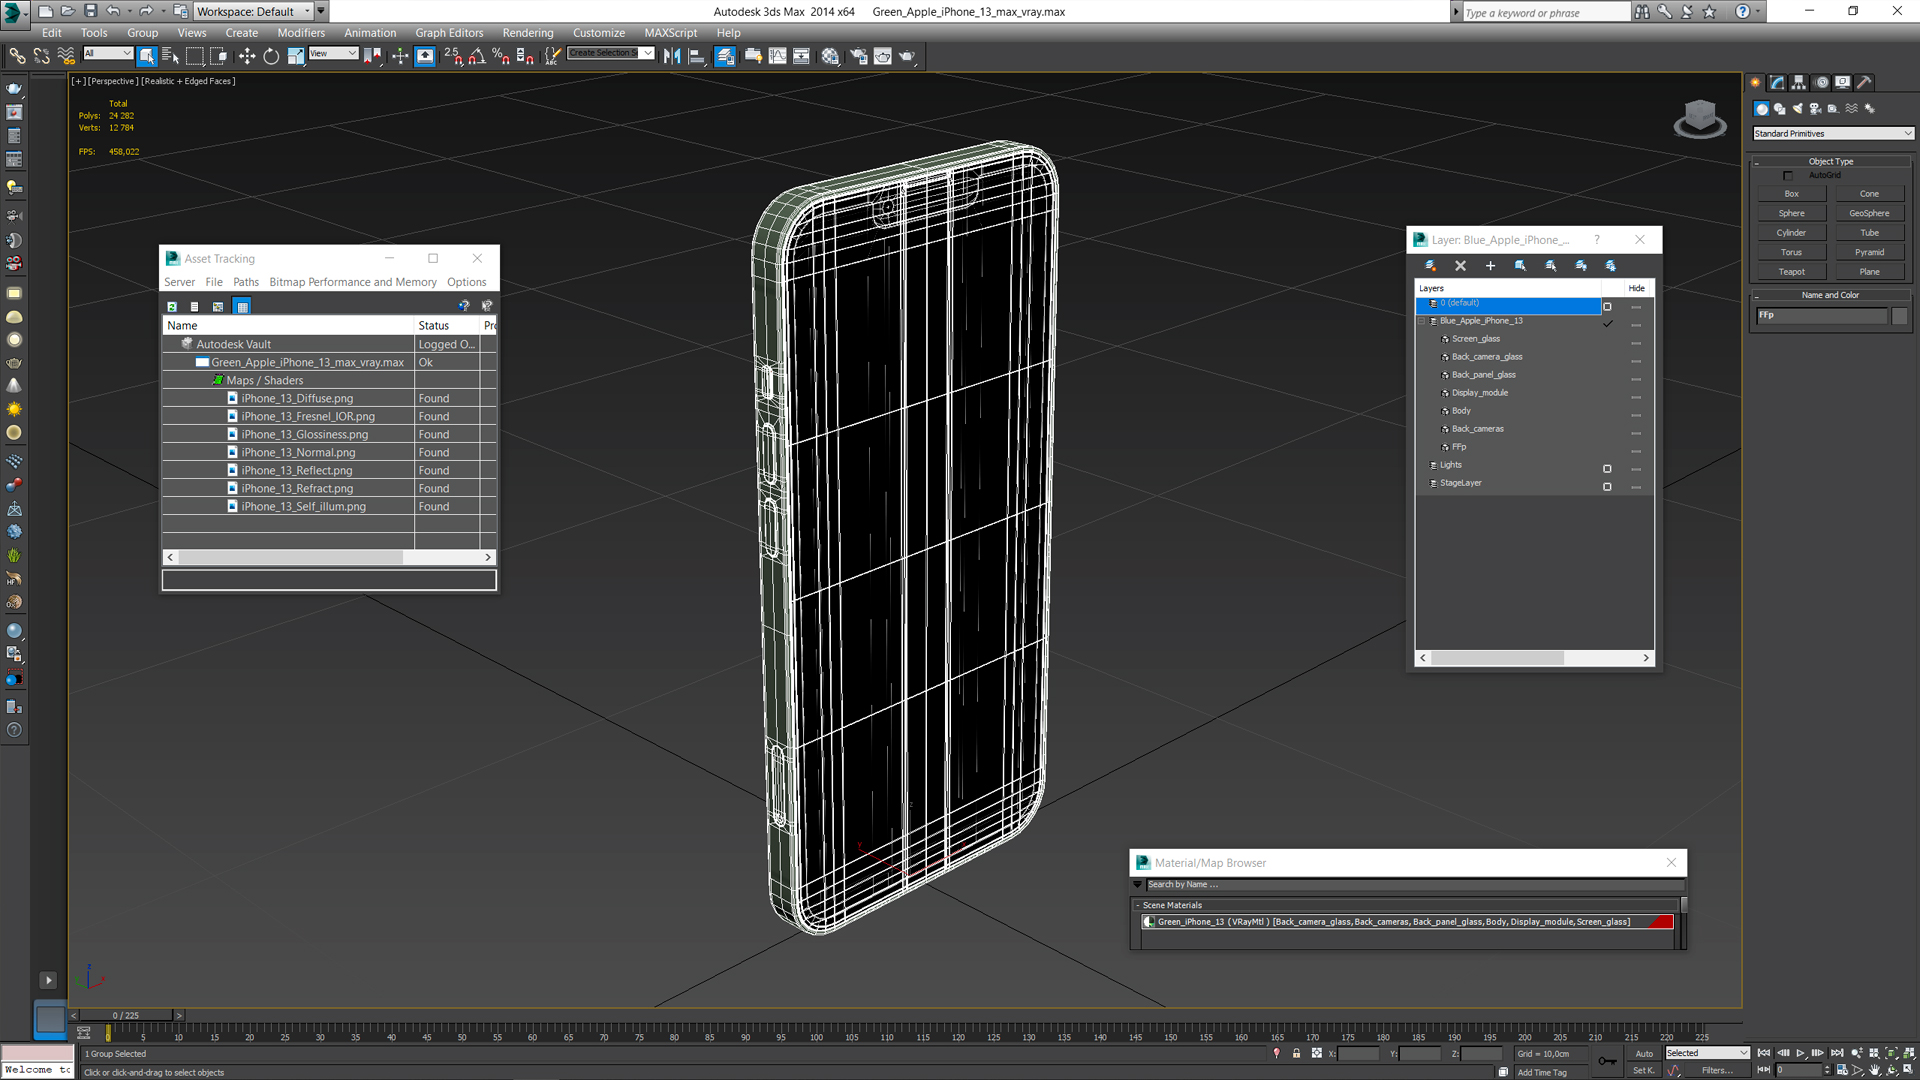The height and width of the screenshot is (1080, 1920).
Task: Click ViewCube in viewport corner
Action: pyautogui.click(x=1700, y=119)
